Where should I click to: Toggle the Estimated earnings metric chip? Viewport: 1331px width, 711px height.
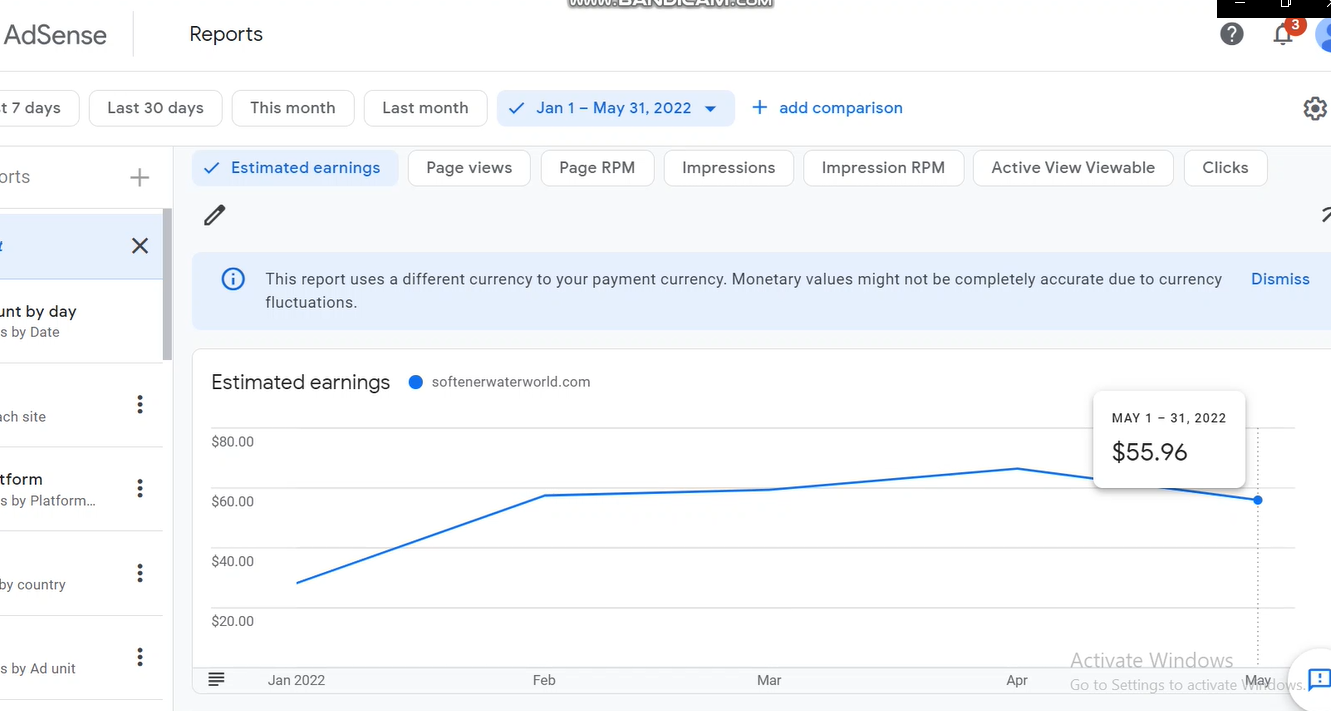pos(295,168)
